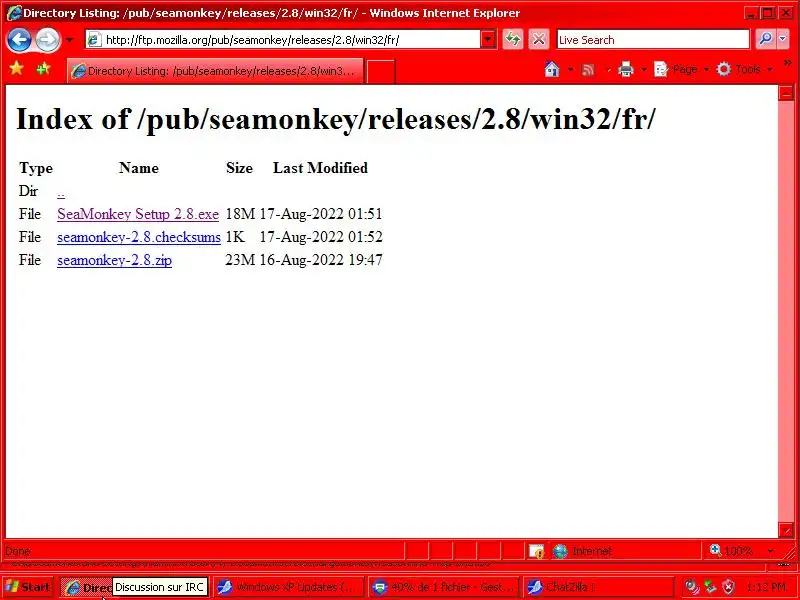
Task: Go back with the Back arrow
Action: point(19,40)
